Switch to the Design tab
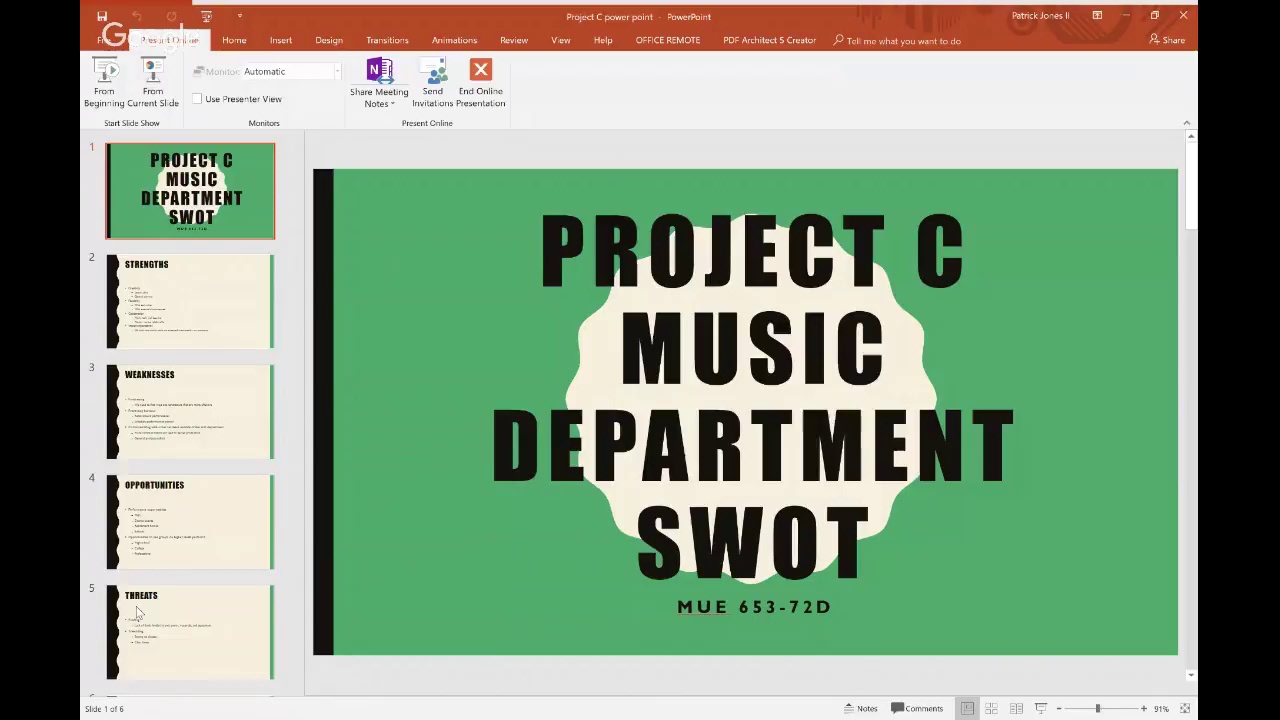The height and width of the screenshot is (720, 1280). point(329,40)
